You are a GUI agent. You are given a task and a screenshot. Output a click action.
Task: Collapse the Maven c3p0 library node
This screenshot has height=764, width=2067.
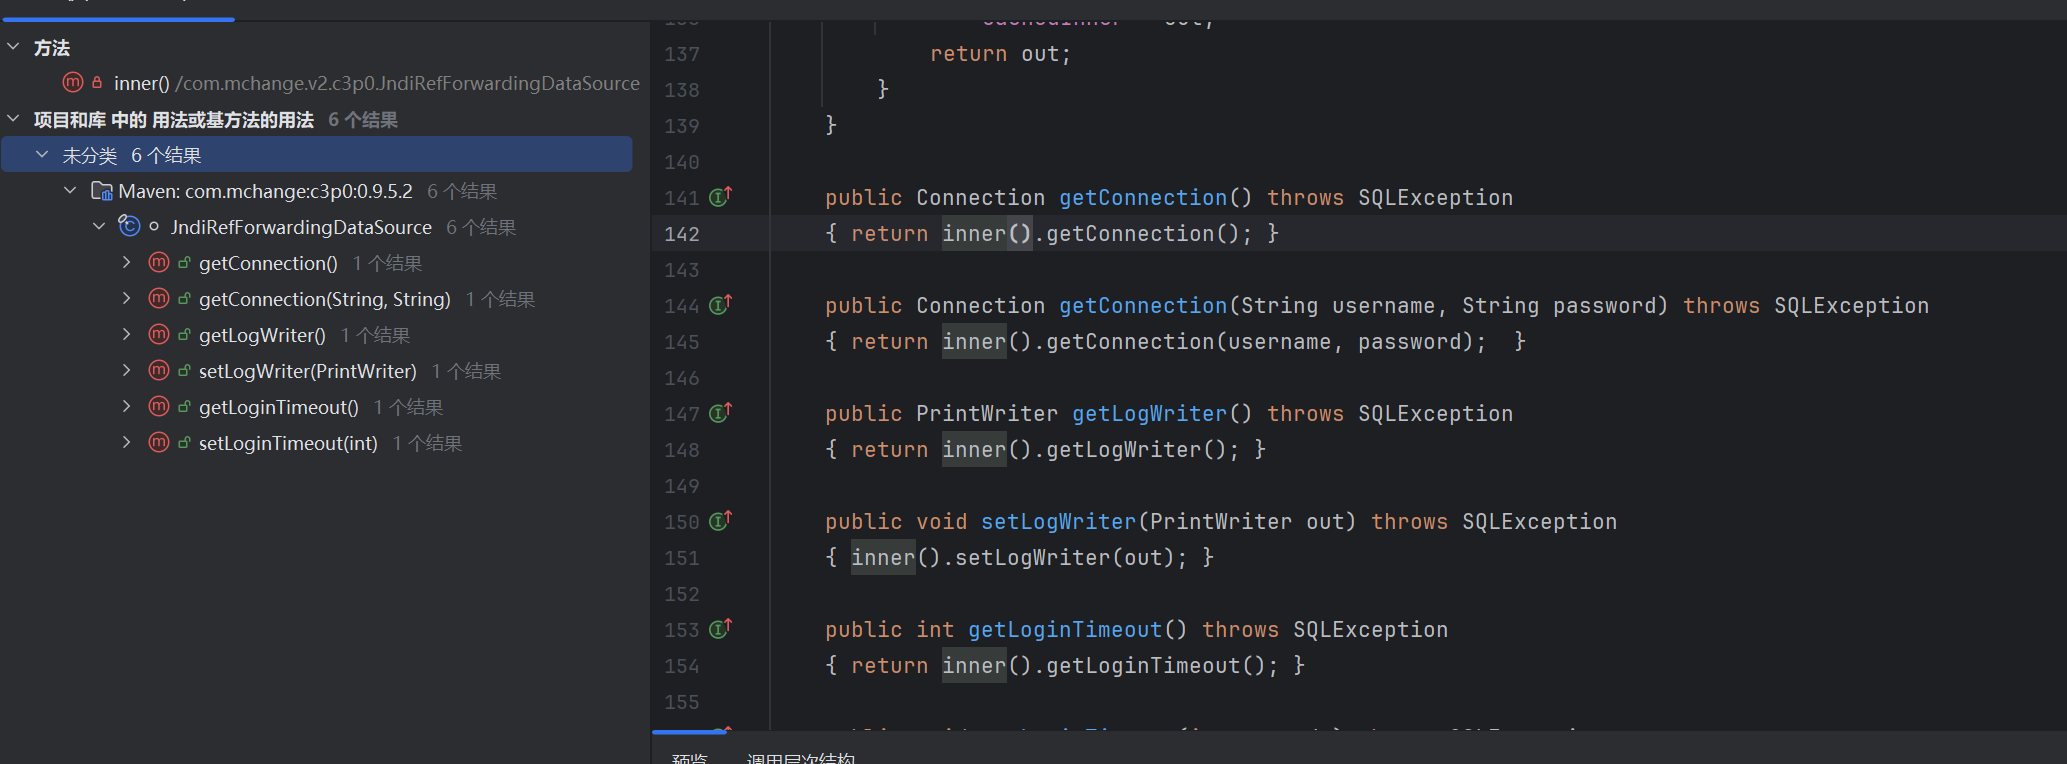tap(70, 191)
